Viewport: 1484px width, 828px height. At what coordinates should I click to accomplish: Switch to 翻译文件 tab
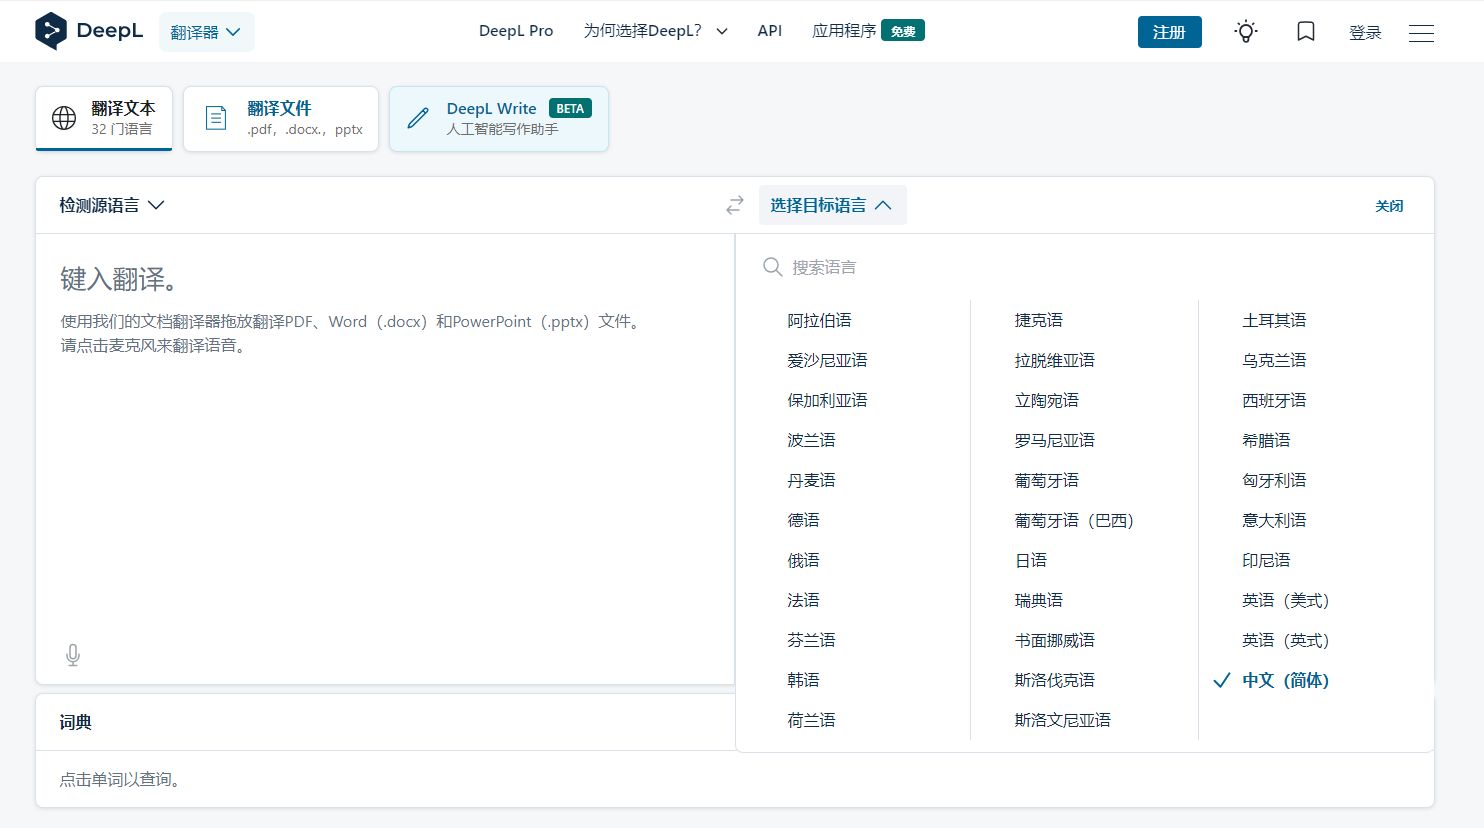tap(281, 118)
